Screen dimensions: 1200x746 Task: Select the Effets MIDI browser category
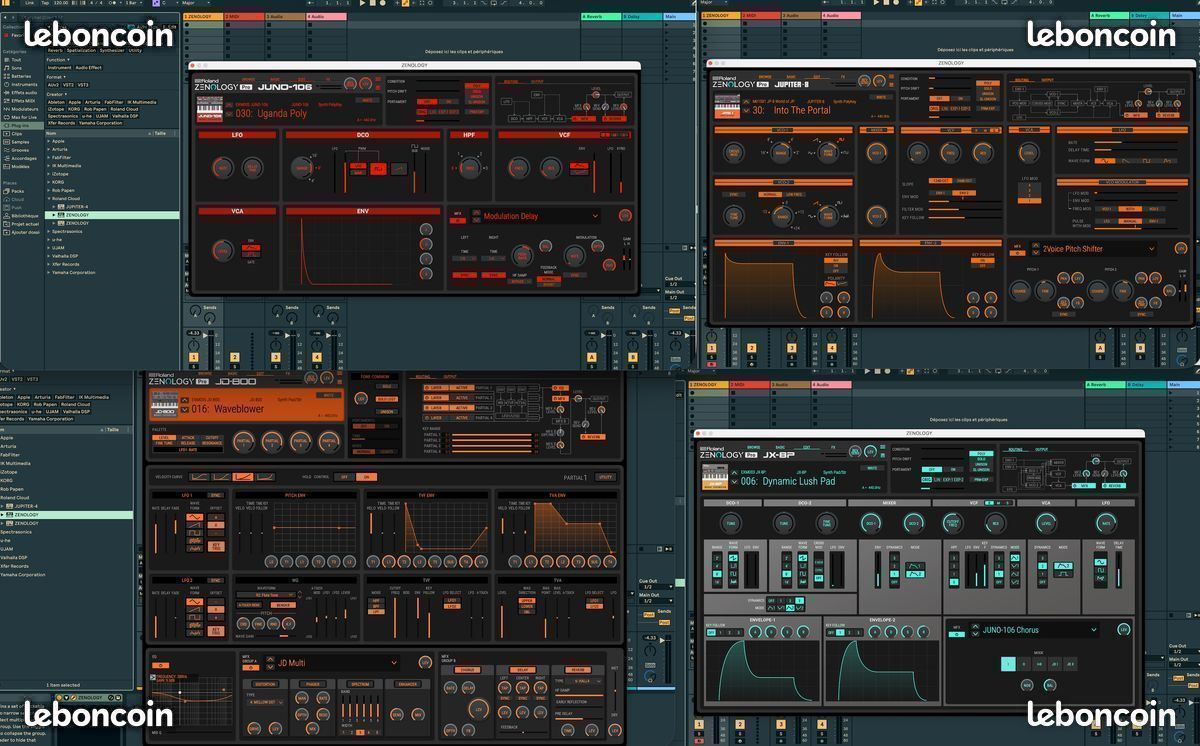point(21,101)
